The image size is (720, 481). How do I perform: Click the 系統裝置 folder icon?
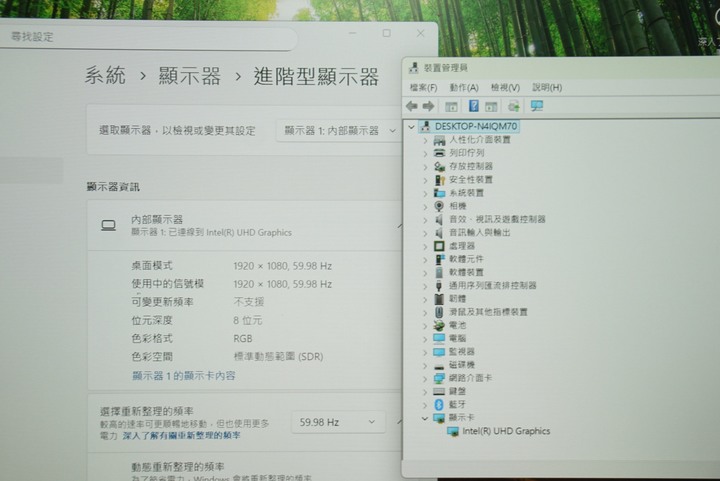point(439,193)
